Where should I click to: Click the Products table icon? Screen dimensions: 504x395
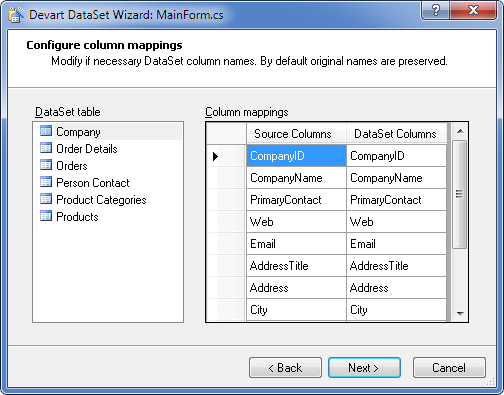tap(46, 216)
